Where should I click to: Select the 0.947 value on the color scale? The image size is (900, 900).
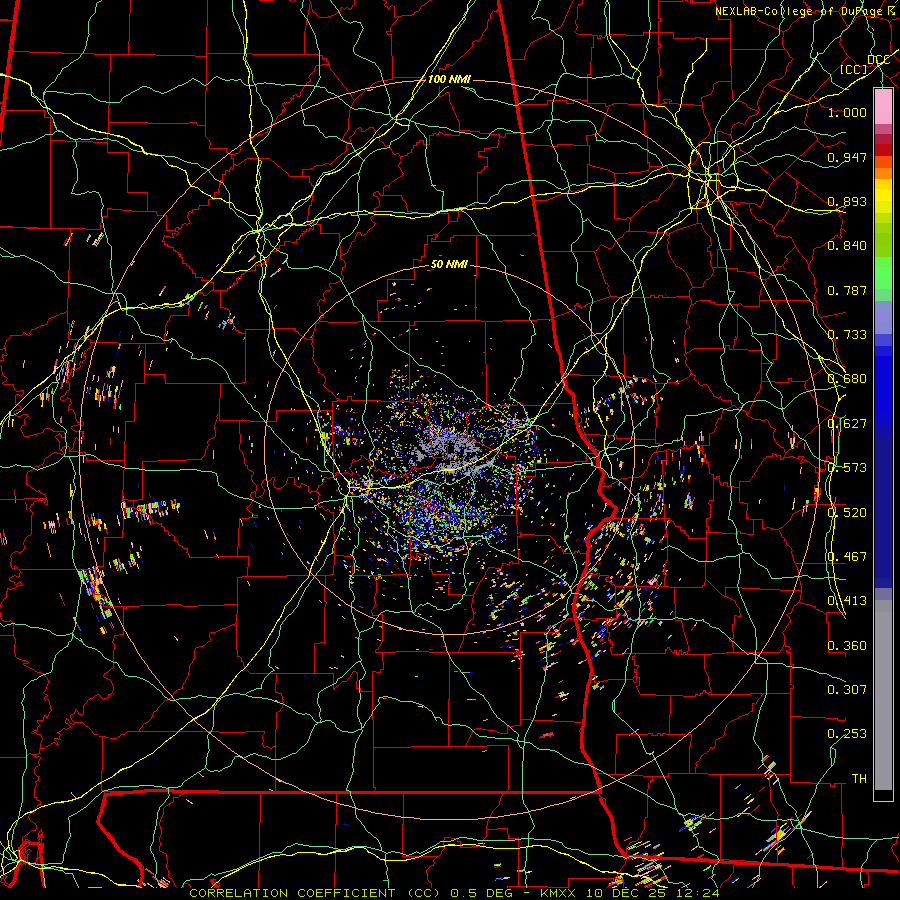pyautogui.click(x=847, y=157)
